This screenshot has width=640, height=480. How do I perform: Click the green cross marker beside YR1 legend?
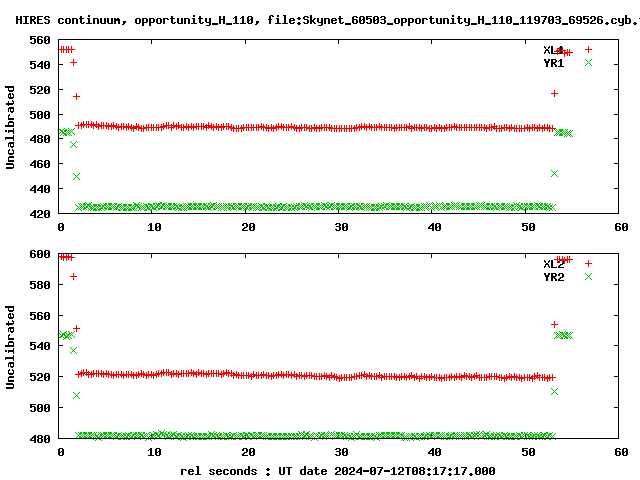(x=588, y=62)
